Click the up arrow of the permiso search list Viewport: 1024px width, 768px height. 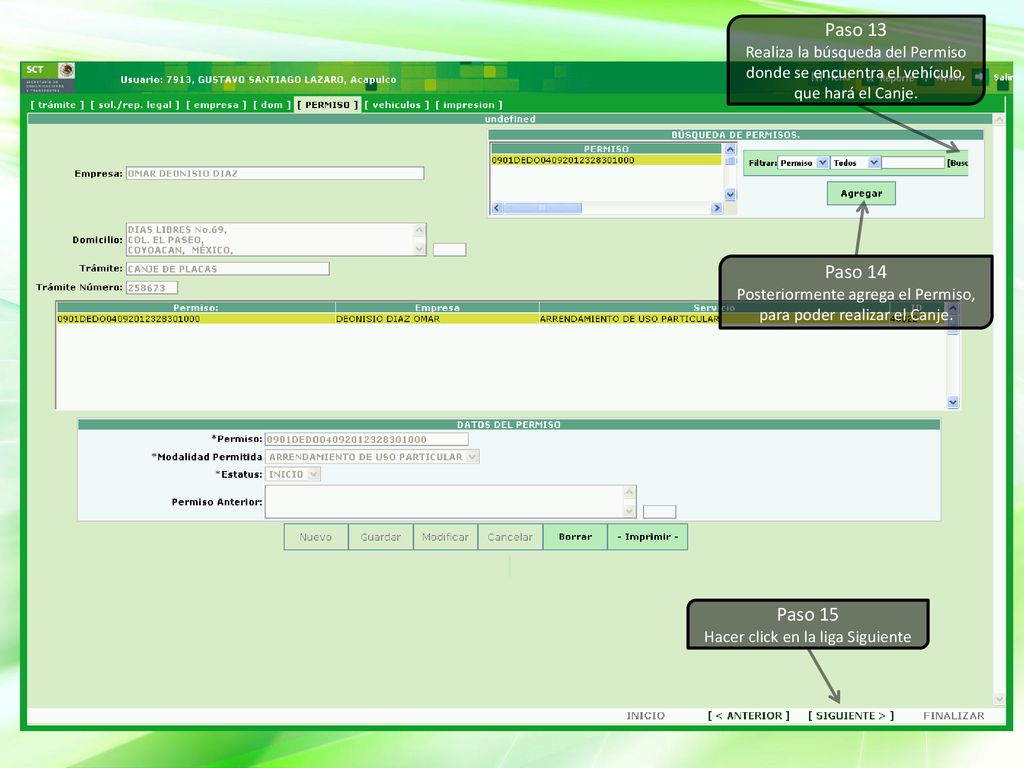pyautogui.click(x=730, y=150)
